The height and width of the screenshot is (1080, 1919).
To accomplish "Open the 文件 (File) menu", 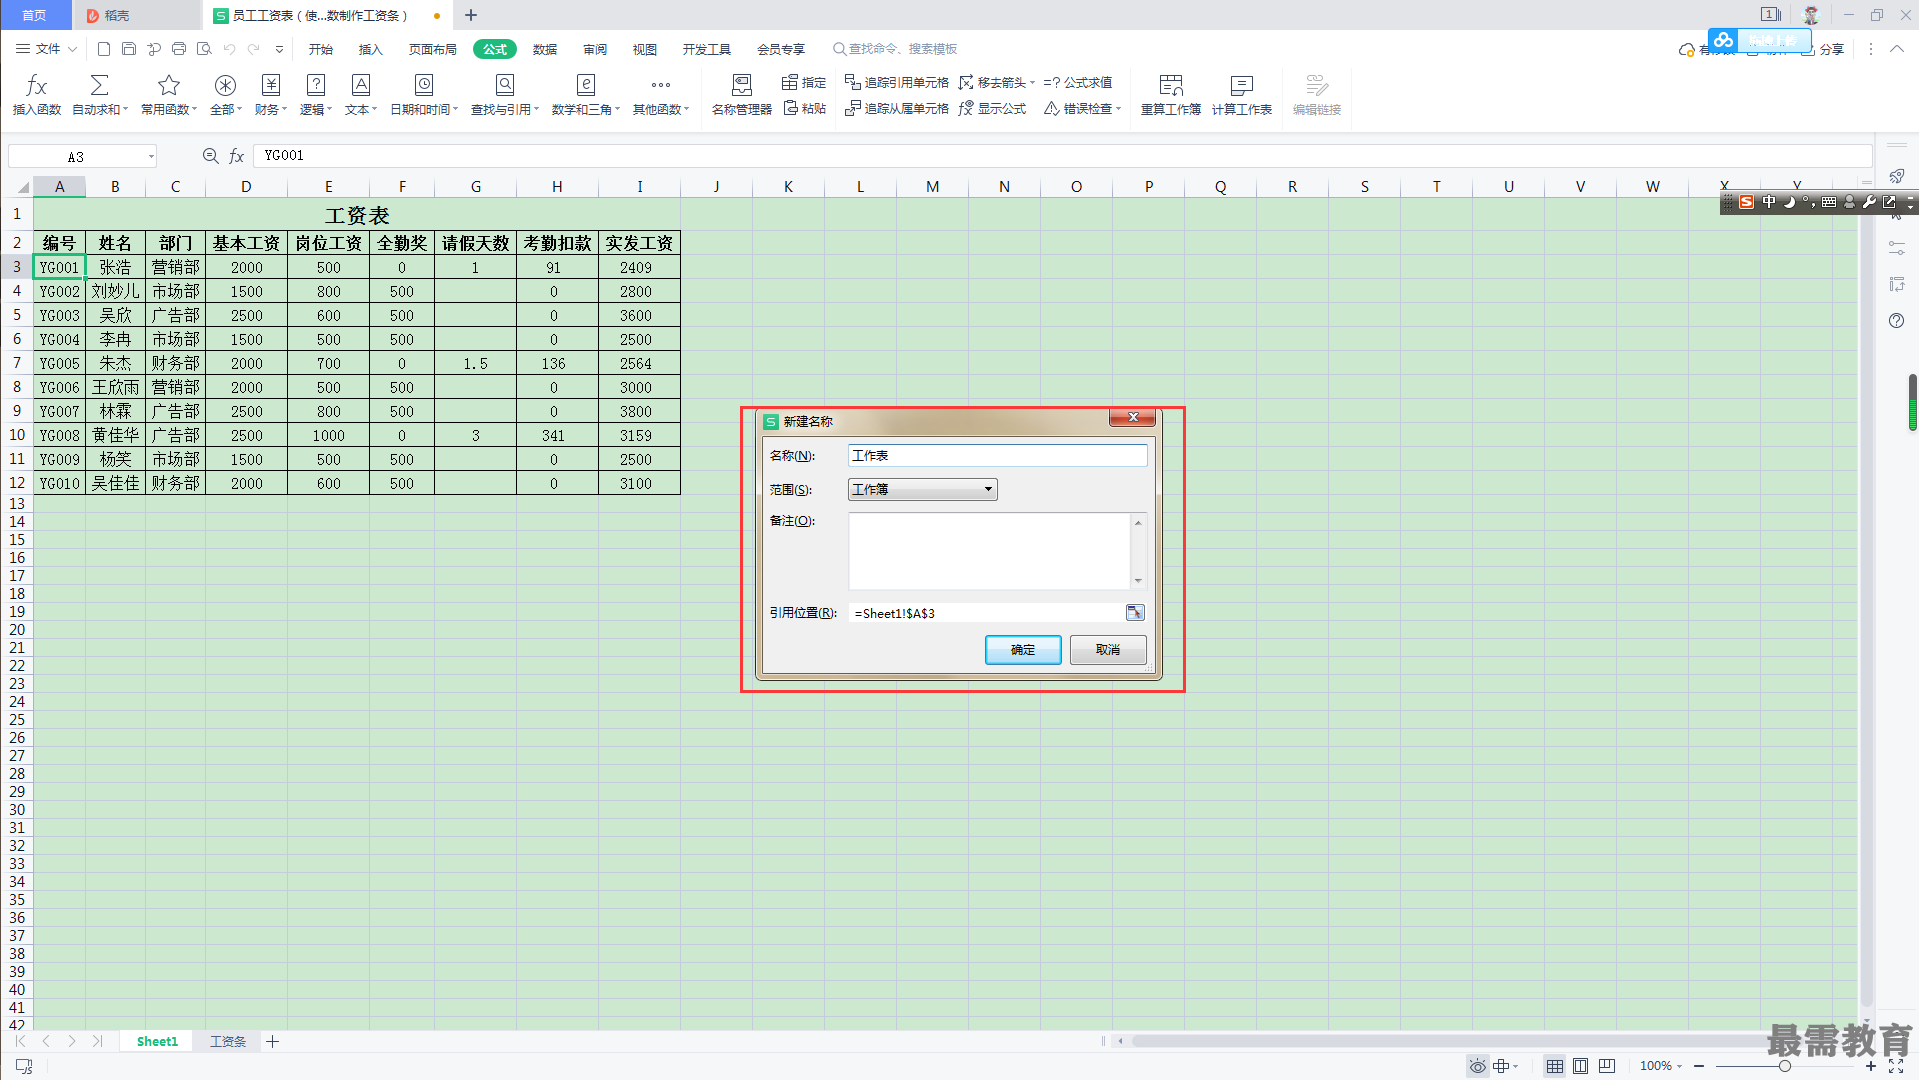I will pyautogui.click(x=46, y=49).
